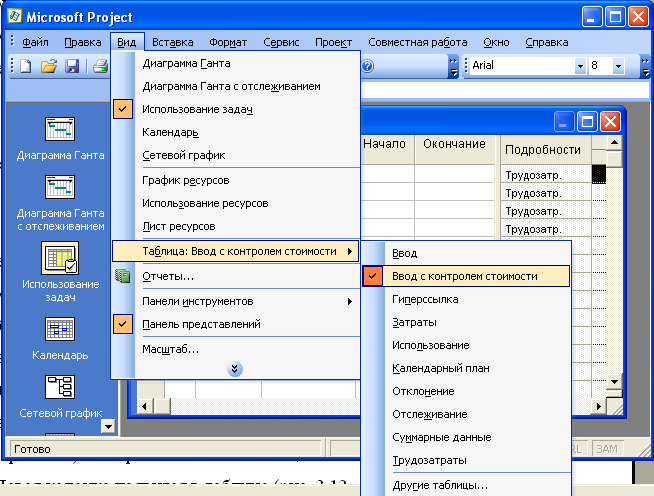Open the Совместная работа menu

click(418, 43)
